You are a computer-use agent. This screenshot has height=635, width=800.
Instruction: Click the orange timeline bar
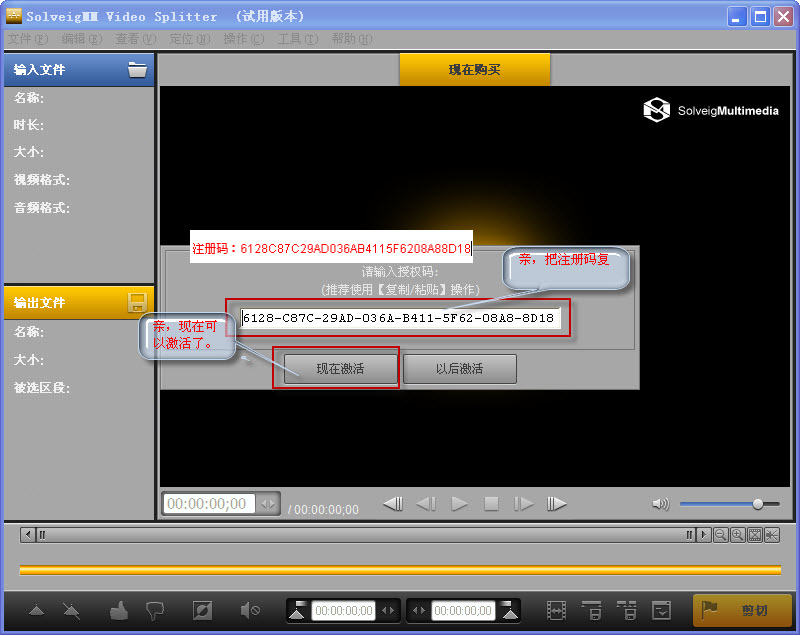tap(401, 570)
